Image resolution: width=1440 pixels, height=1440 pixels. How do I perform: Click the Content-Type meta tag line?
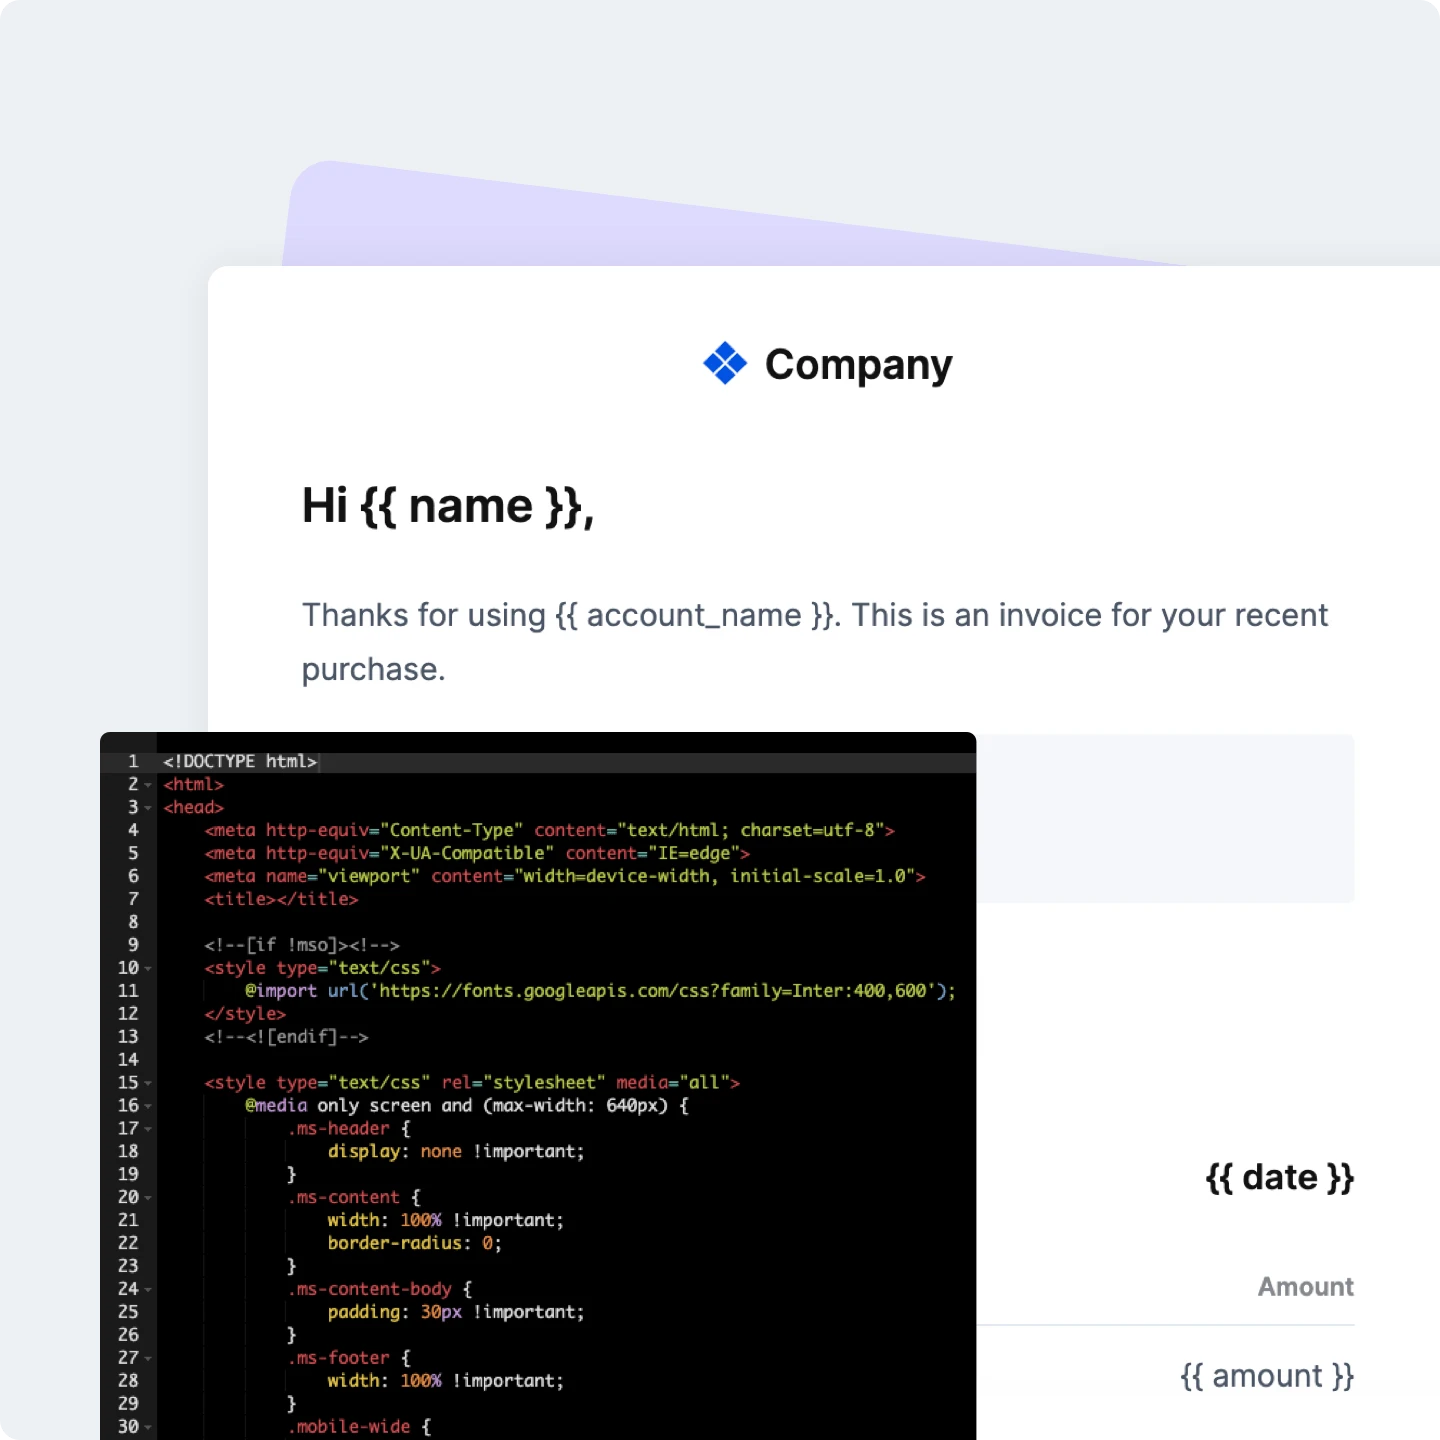[x=549, y=830]
